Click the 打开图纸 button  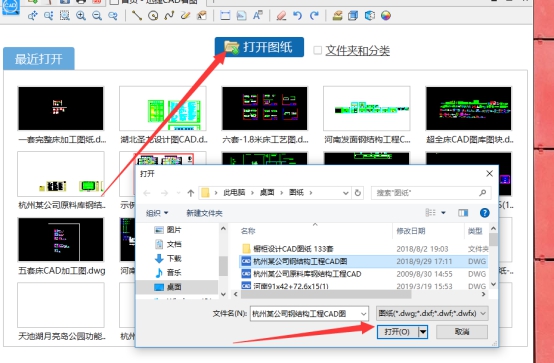pos(259,47)
